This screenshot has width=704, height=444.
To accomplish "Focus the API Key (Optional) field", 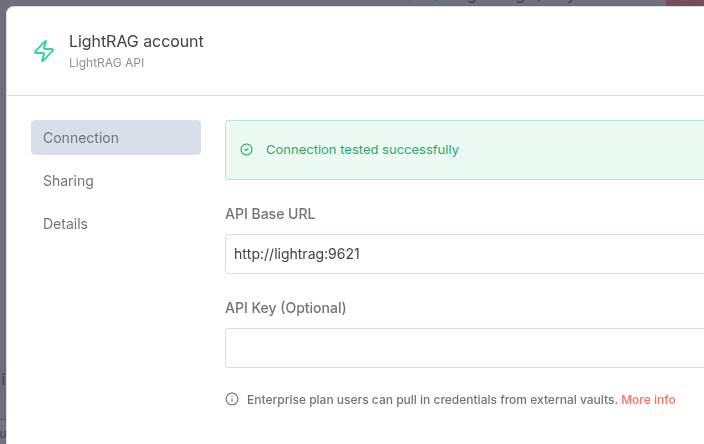I will [x=464, y=348].
